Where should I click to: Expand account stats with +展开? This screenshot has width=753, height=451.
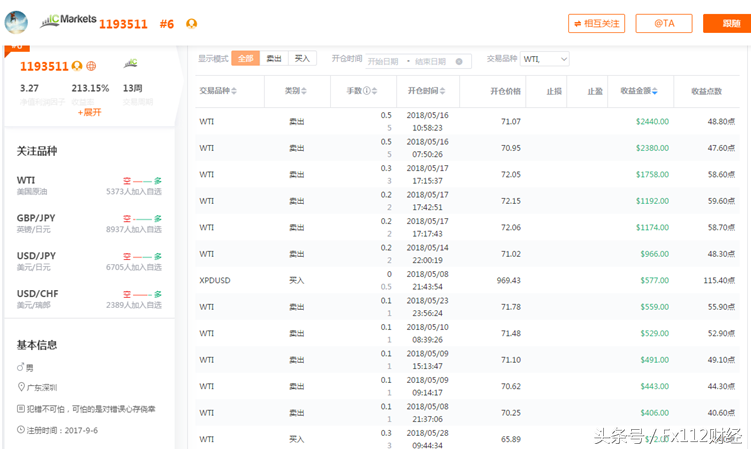89,112
